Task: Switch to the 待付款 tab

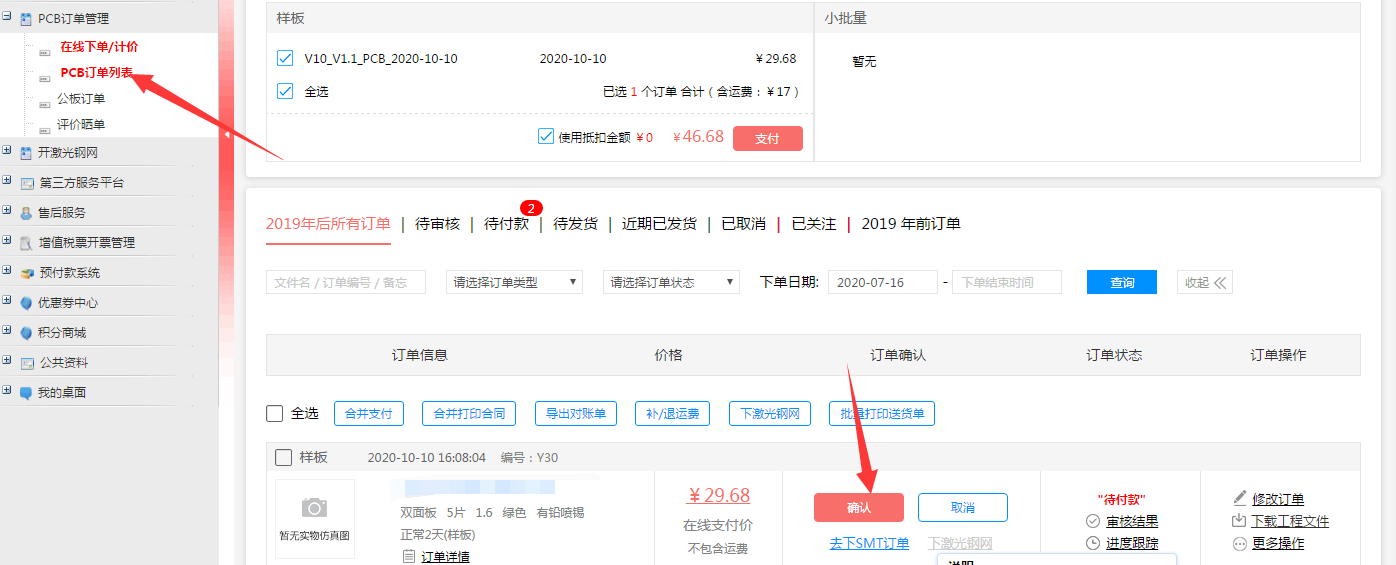Action: [x=506, y=224]
